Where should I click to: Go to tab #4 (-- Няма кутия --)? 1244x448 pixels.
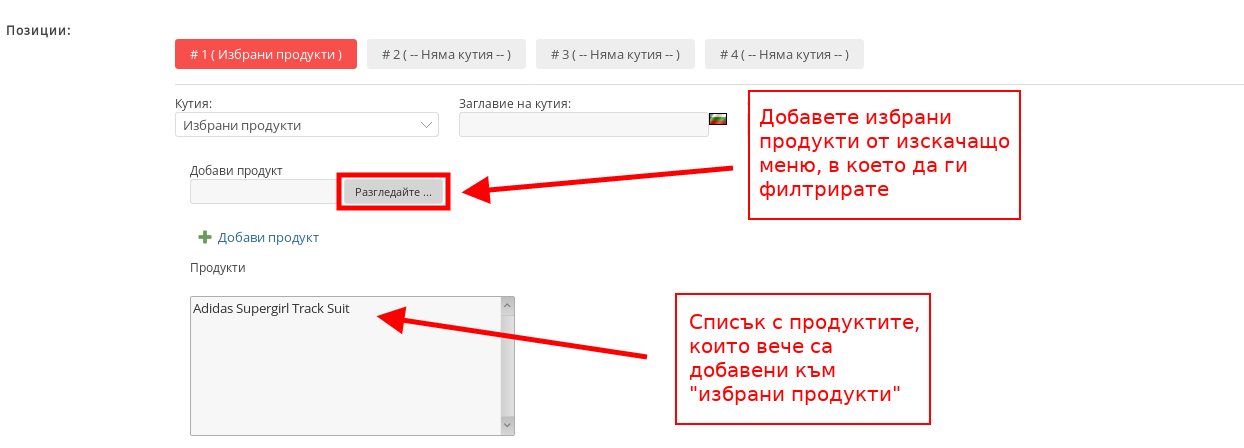784,54
